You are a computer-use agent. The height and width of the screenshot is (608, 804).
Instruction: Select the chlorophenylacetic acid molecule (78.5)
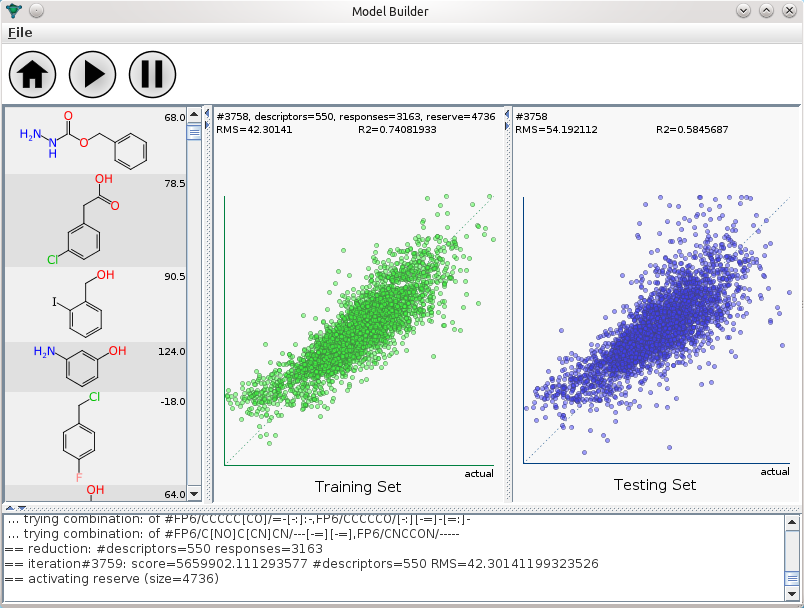pyautogui.click(x=96, y=221)
